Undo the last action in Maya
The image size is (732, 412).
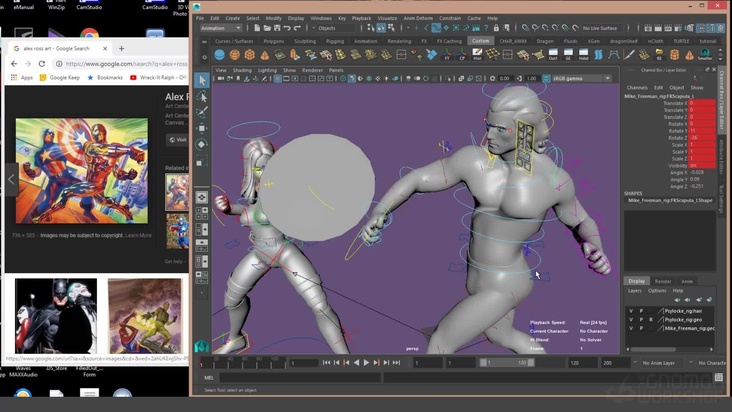coord(287,28)
